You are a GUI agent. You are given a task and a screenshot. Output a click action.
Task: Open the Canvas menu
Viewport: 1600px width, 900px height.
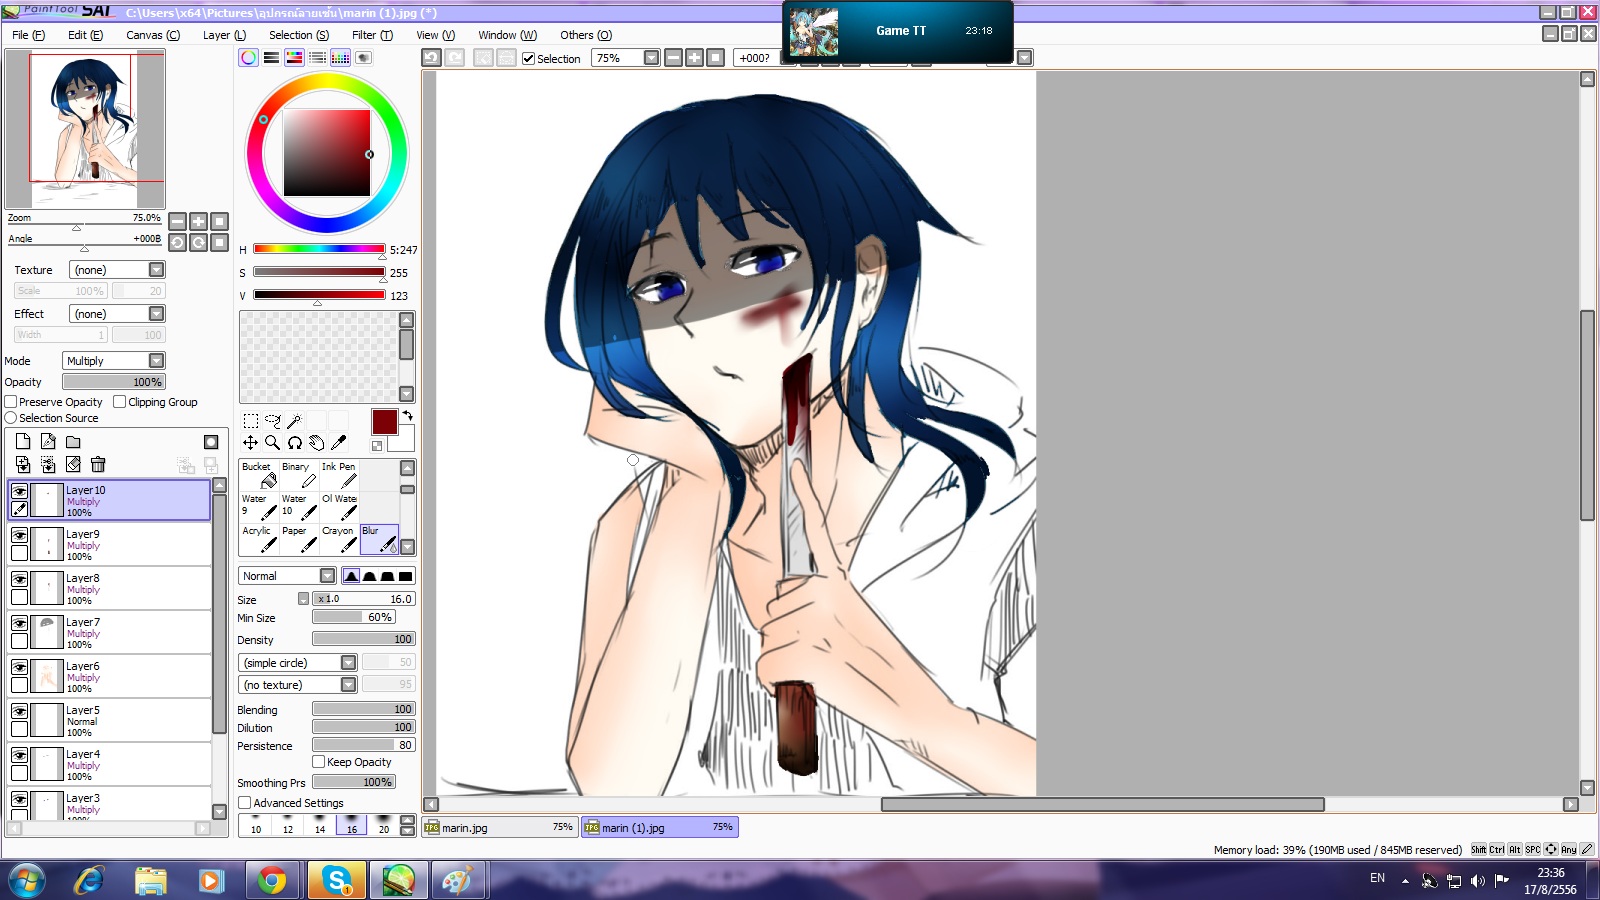153,35
